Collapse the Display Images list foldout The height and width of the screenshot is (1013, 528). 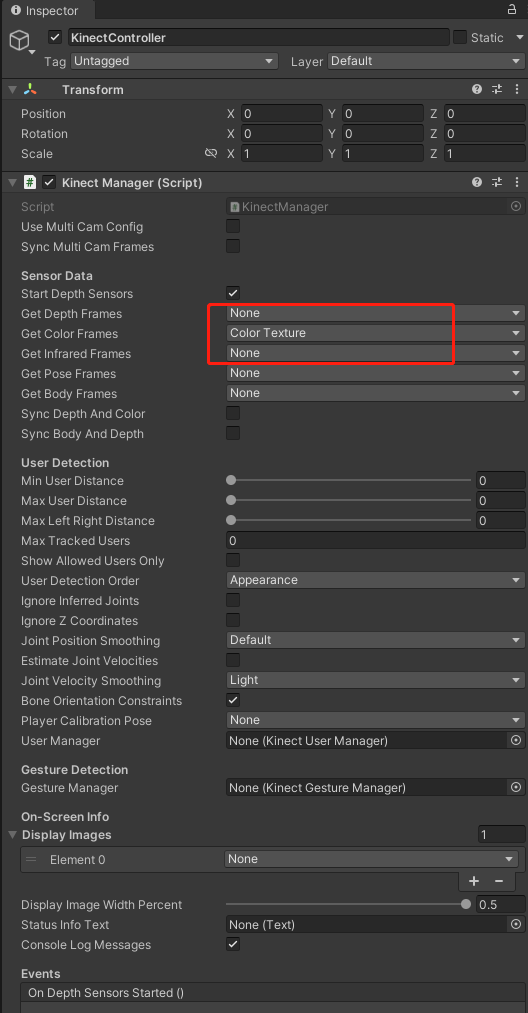coord(12,835)
